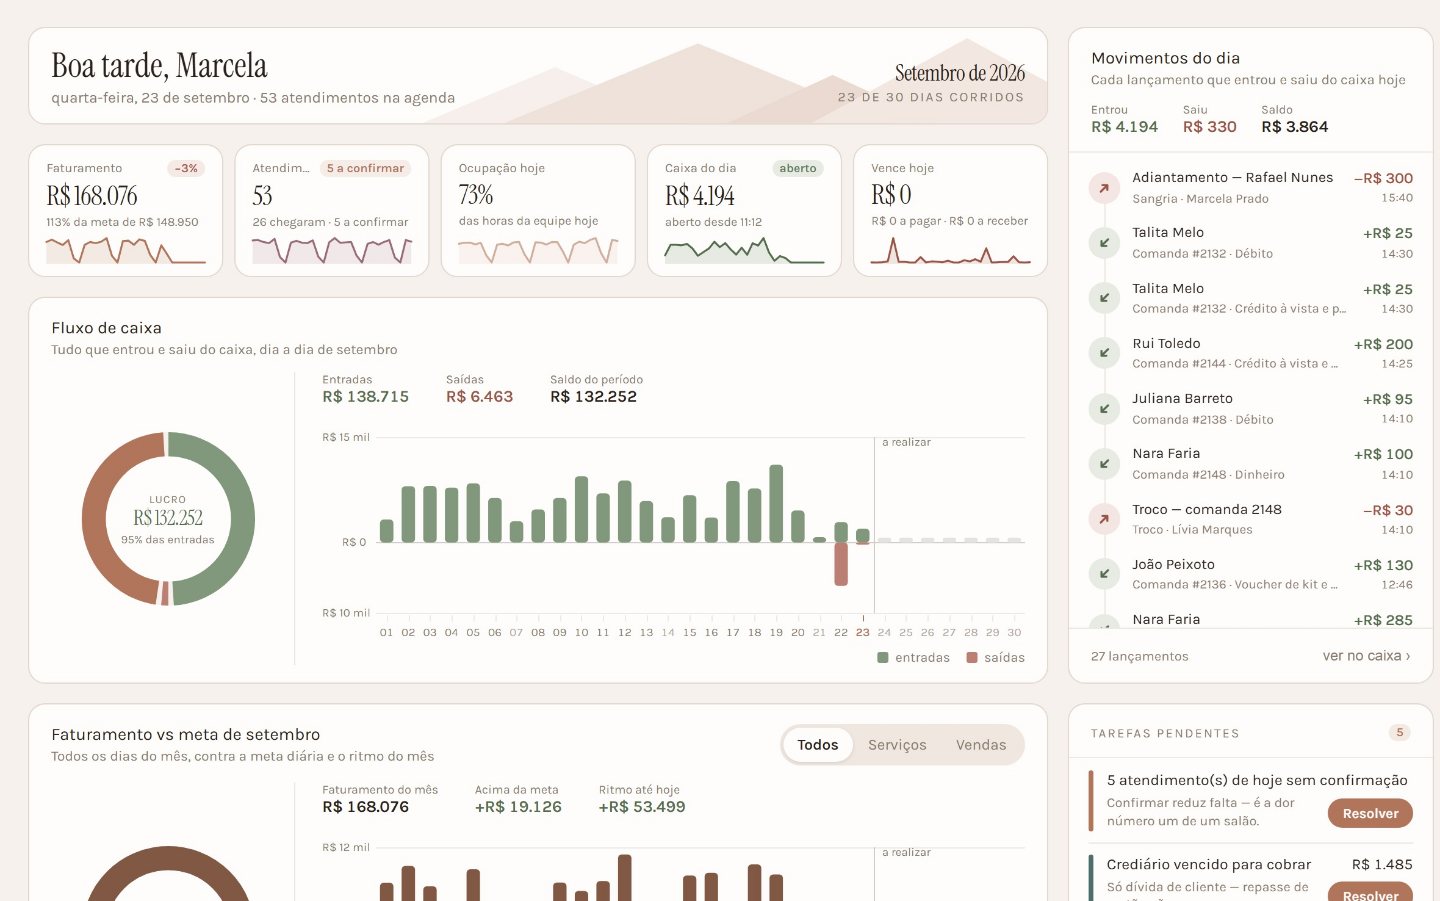Click the green entradas legend swatch
The image size is (1440, 901).
(x=883, y=658)
